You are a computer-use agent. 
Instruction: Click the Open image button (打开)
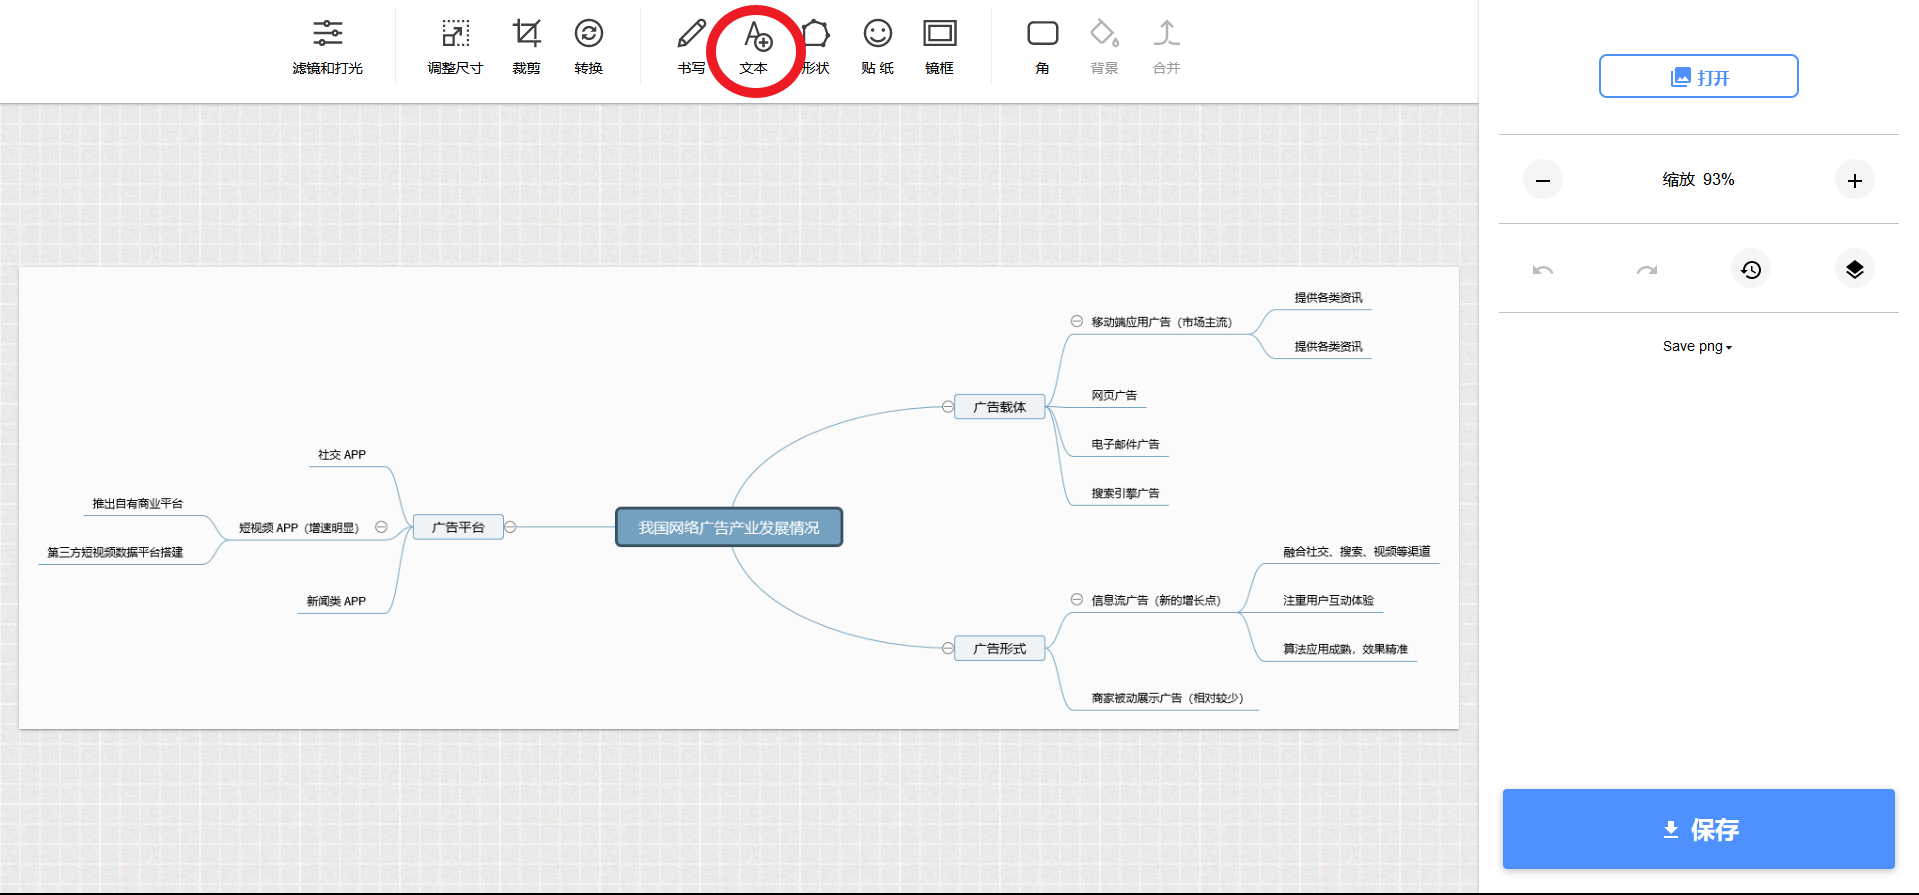click(x=1698, y=77)
